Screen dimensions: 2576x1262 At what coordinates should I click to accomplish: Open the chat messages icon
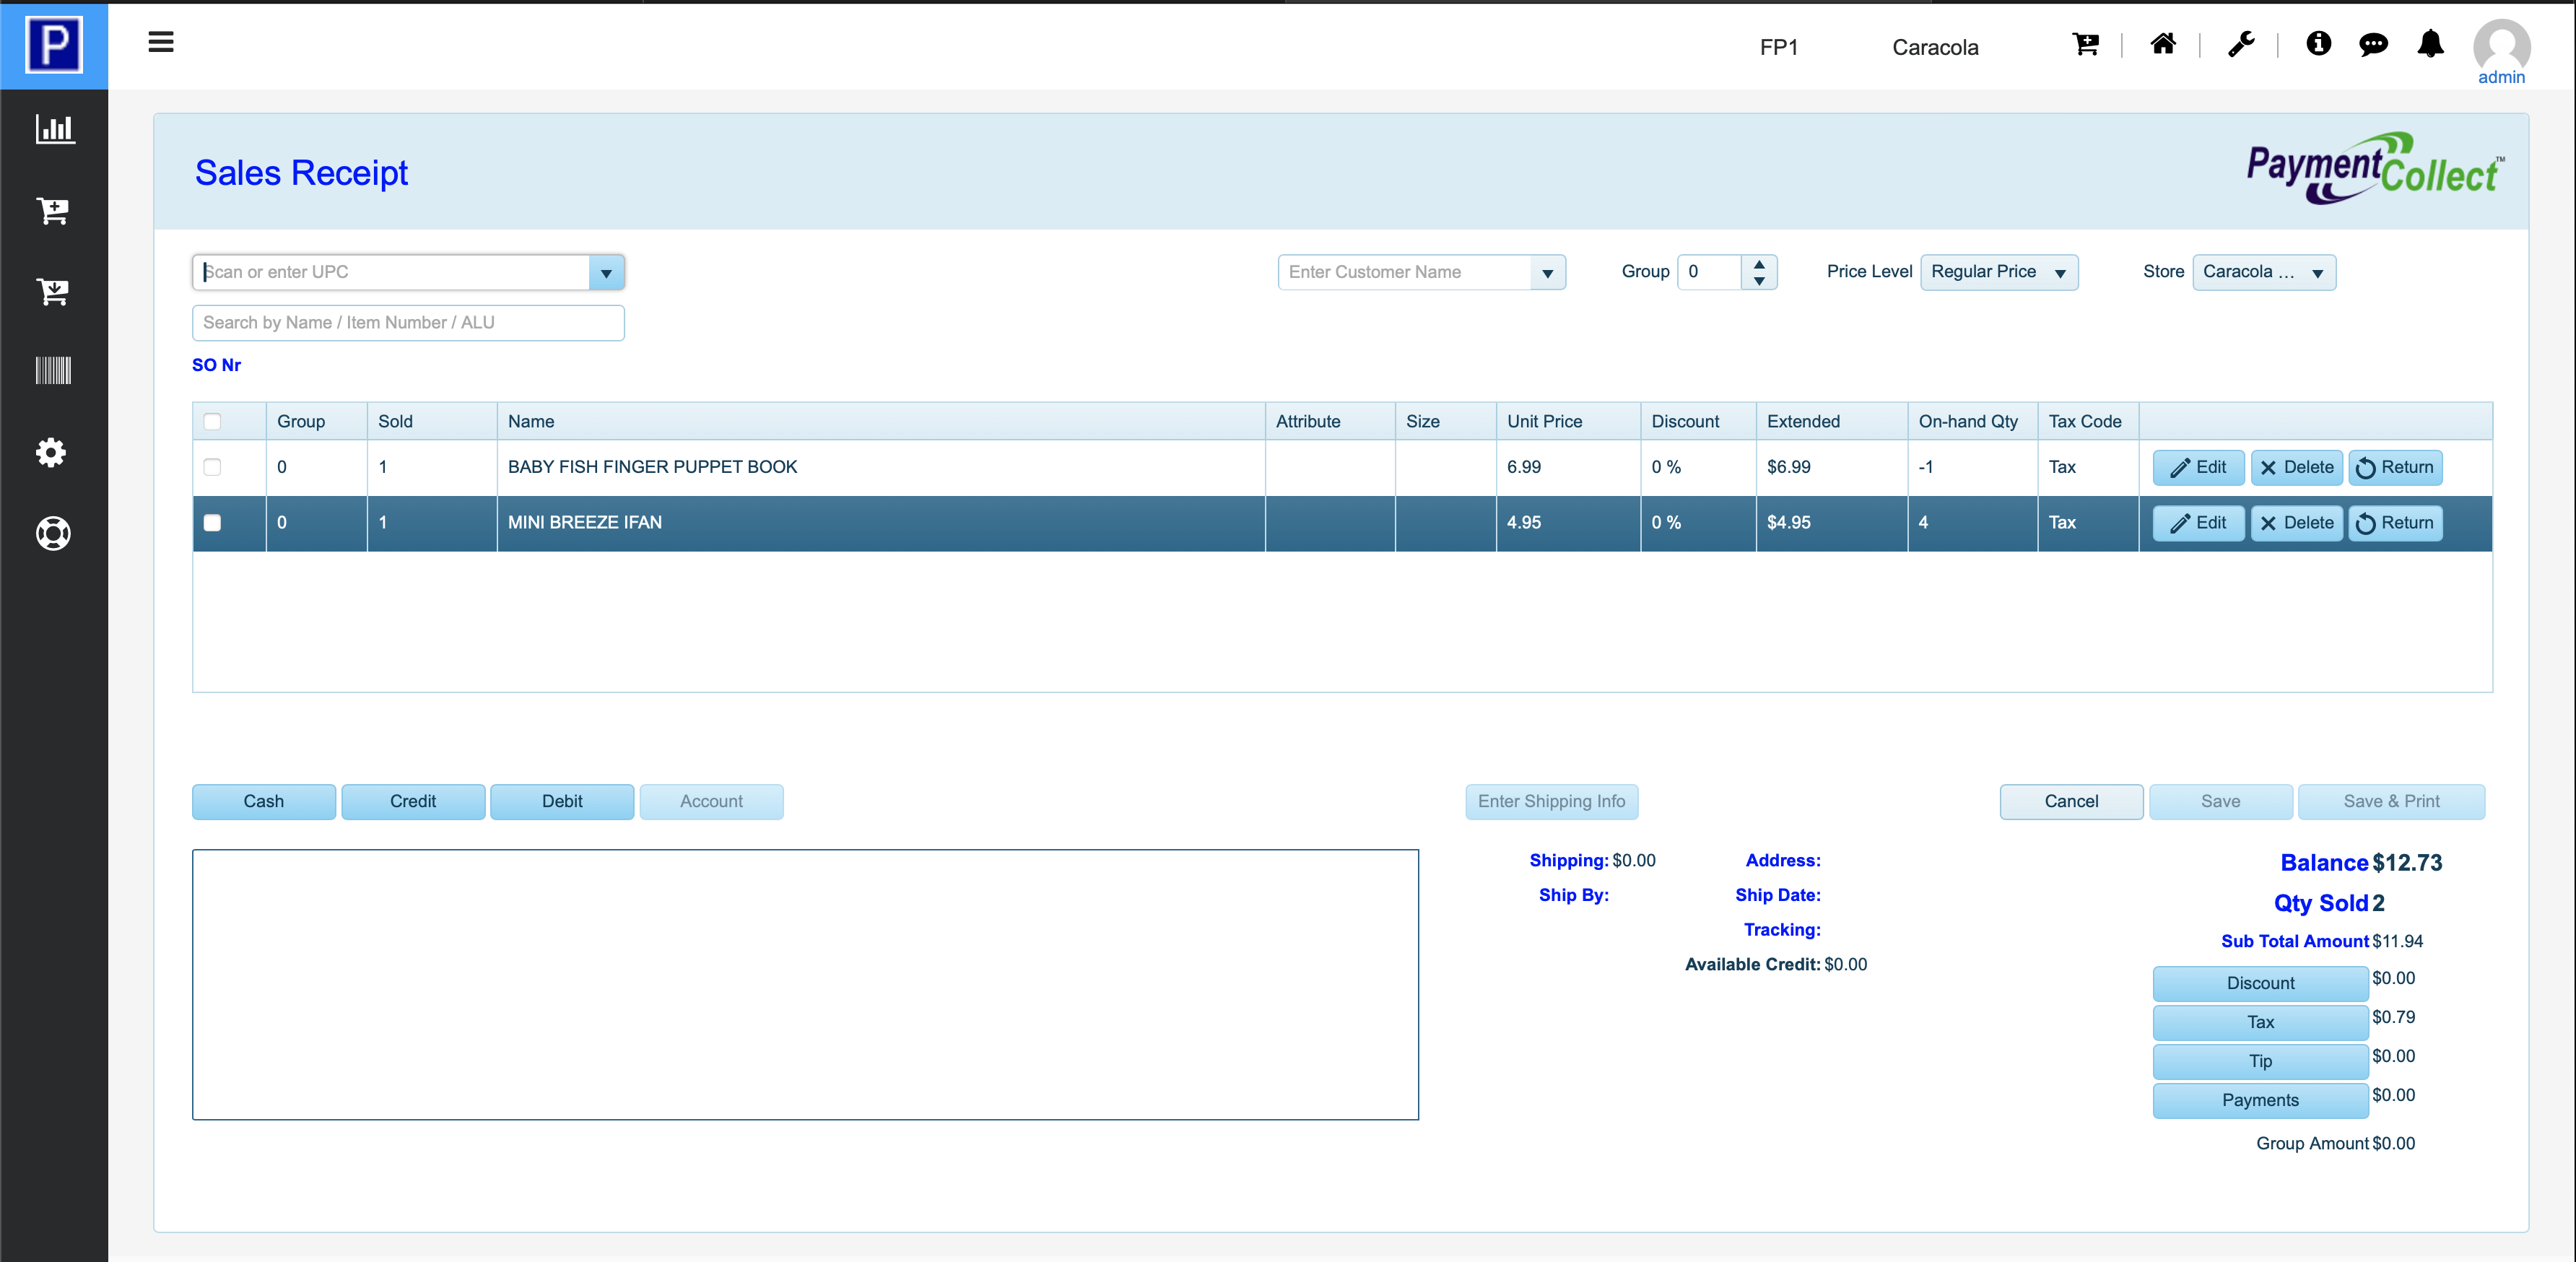pyautogui.click(x=2373, y=44)
